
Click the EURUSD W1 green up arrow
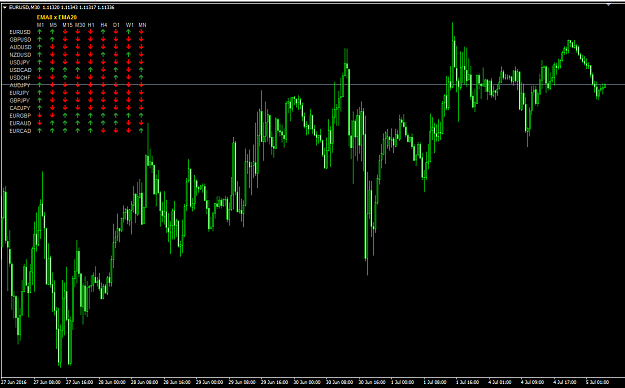point(128,32)
